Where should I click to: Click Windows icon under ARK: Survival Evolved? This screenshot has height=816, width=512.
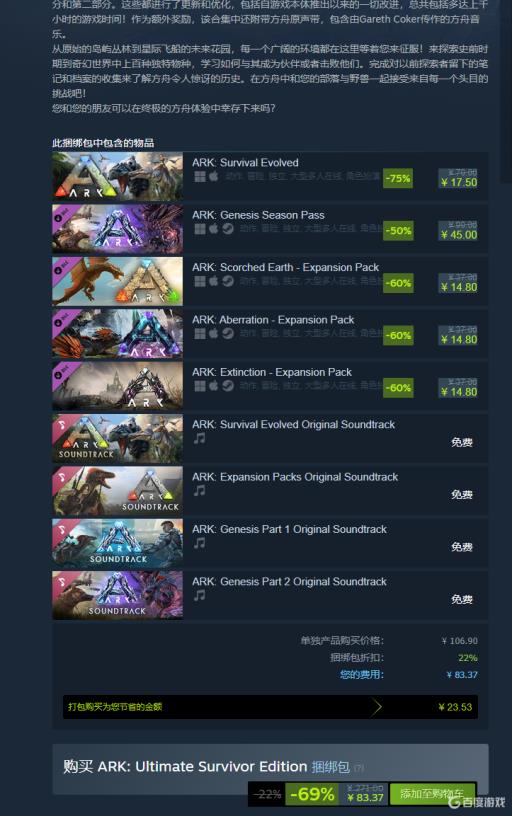(x=200, y=176)
